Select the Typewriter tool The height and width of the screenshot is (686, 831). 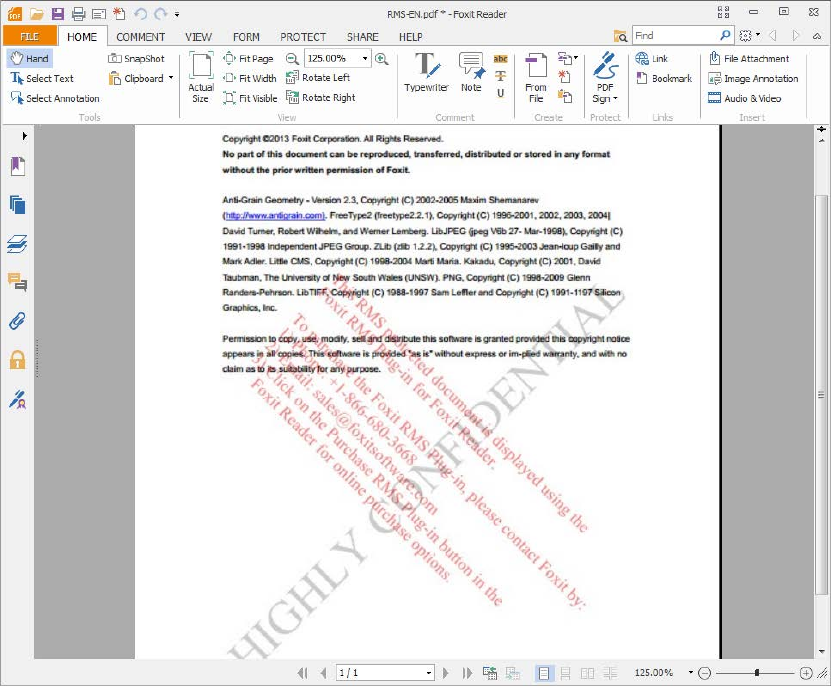(x=426, y=72)
